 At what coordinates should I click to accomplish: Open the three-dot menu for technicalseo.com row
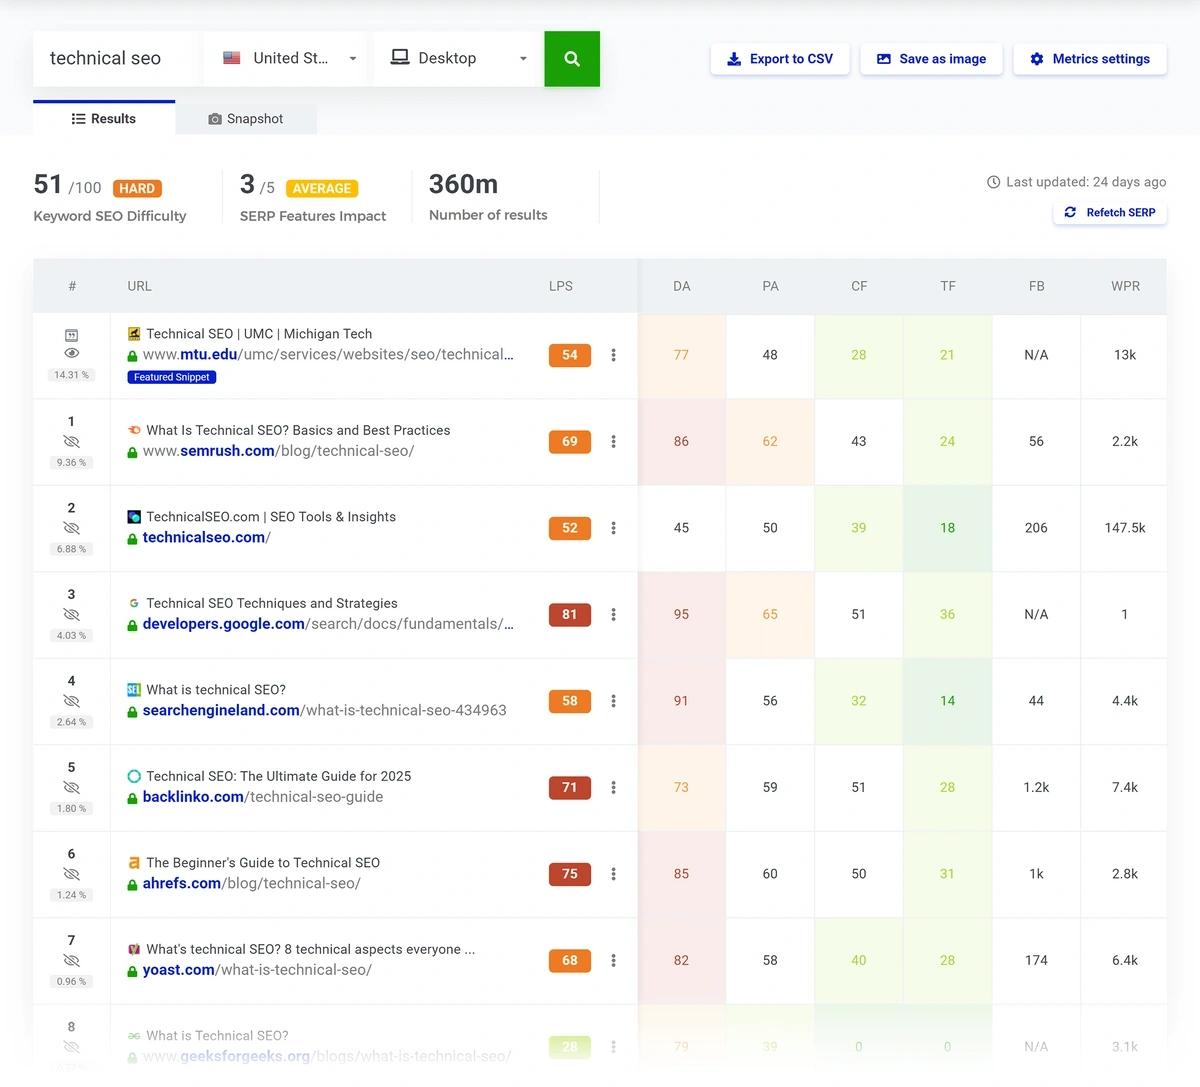click(x=613, y=528)
